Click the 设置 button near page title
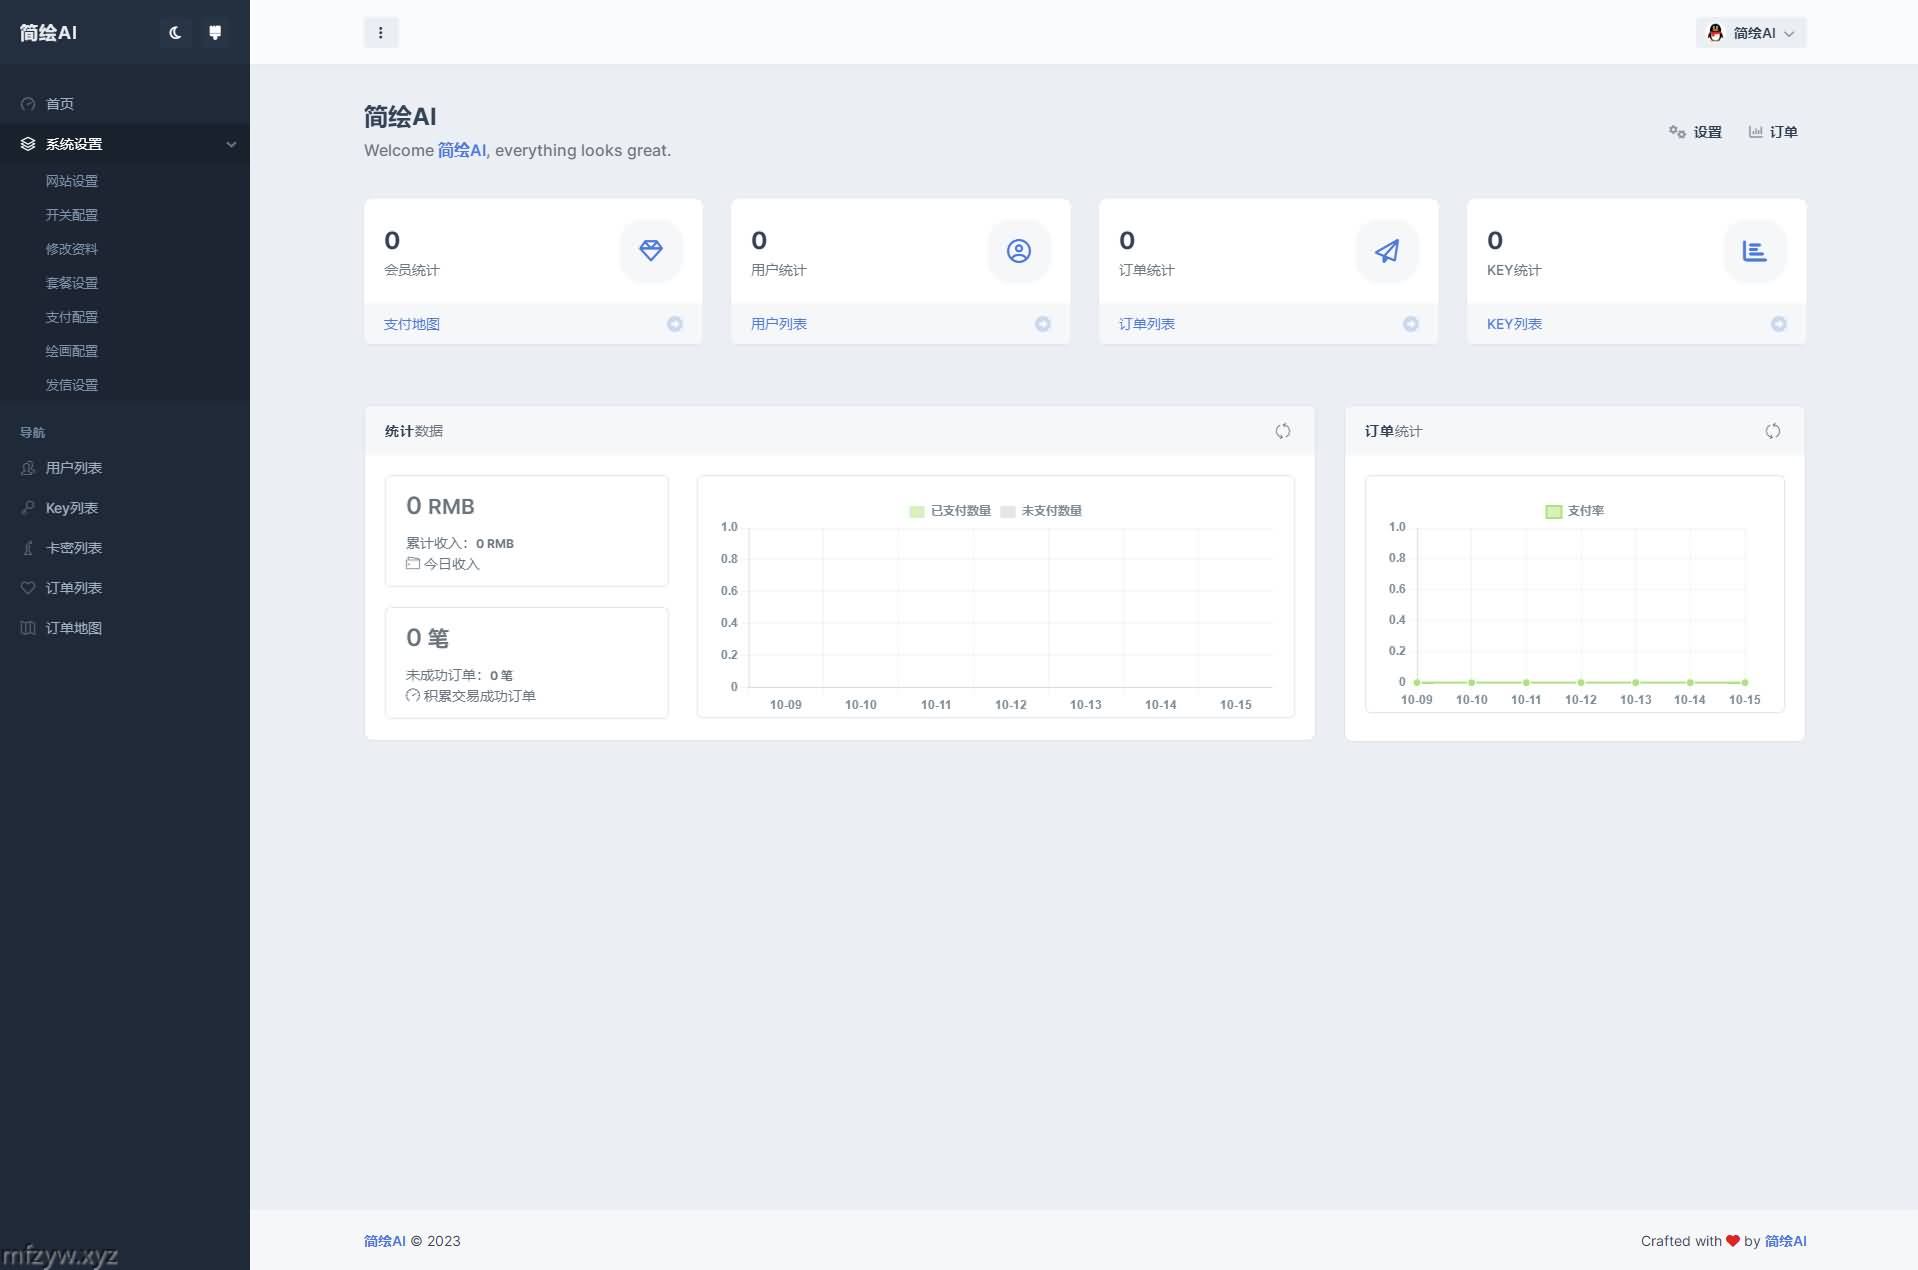 1695,132
